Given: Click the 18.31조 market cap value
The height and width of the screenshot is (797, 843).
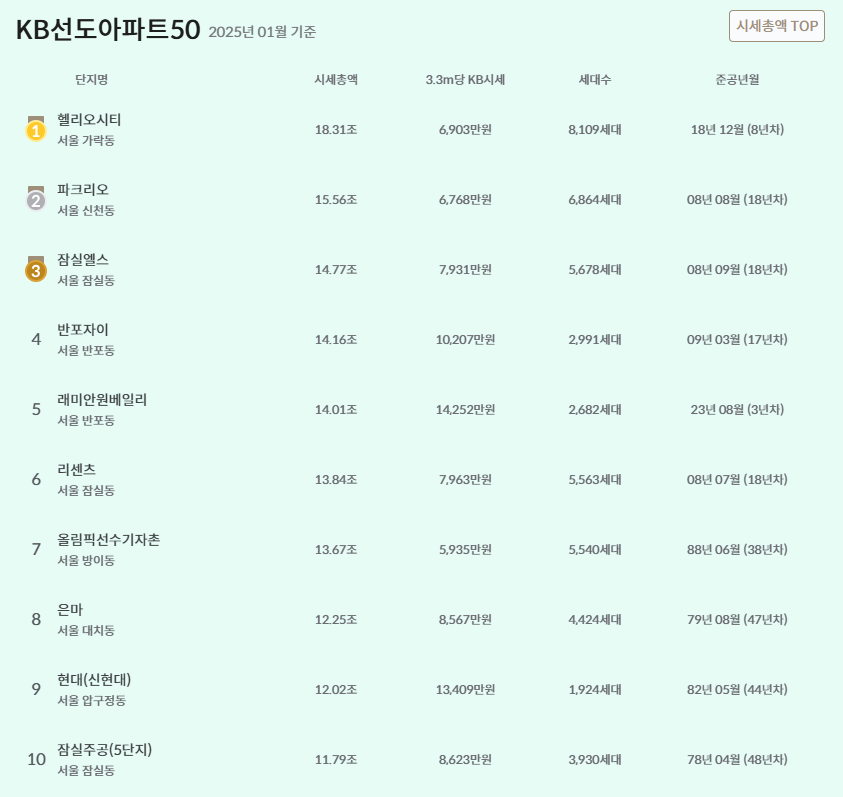Looking at the screenshot, I should pos(336,130).
